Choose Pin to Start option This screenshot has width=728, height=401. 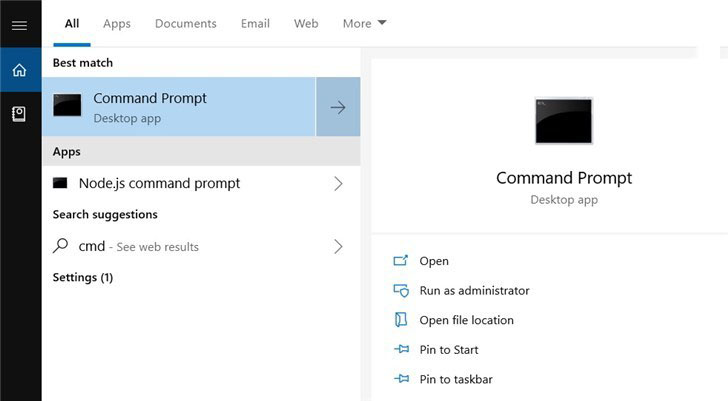[449, 350]
